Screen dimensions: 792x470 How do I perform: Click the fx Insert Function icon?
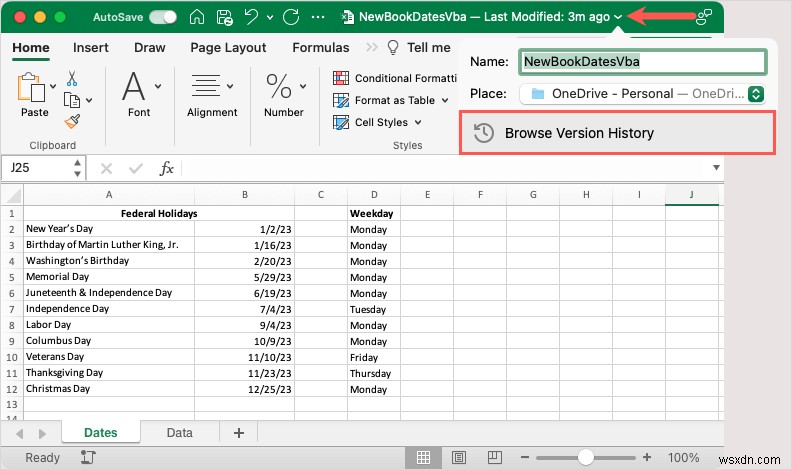pyautogui.click(x=167, y=168)
